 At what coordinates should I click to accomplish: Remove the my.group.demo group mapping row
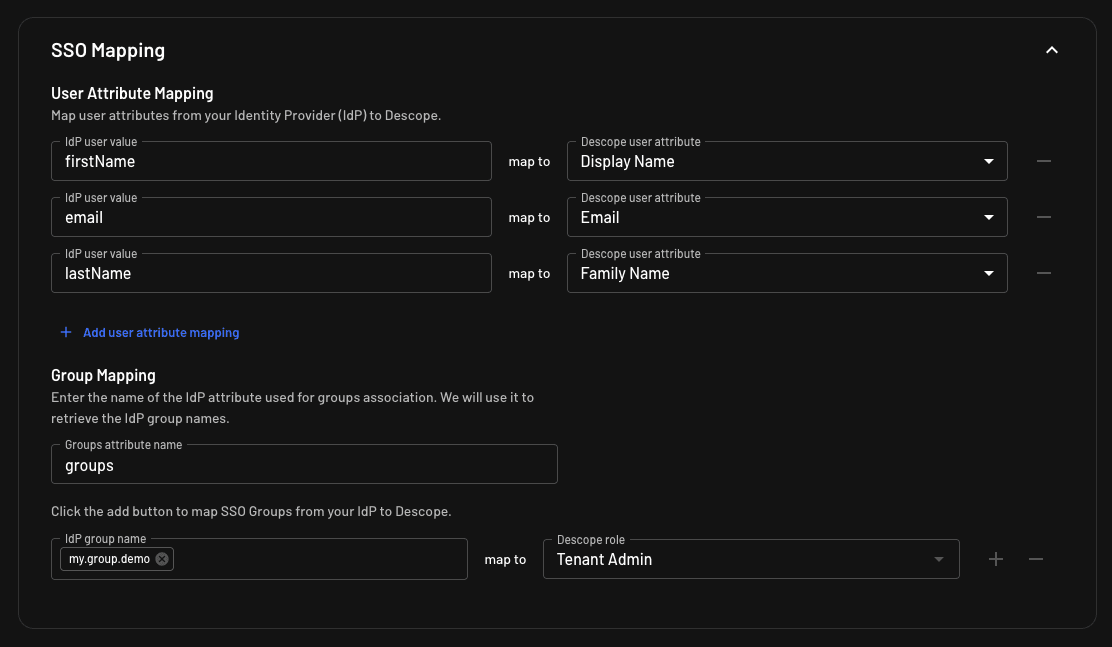1036,559
